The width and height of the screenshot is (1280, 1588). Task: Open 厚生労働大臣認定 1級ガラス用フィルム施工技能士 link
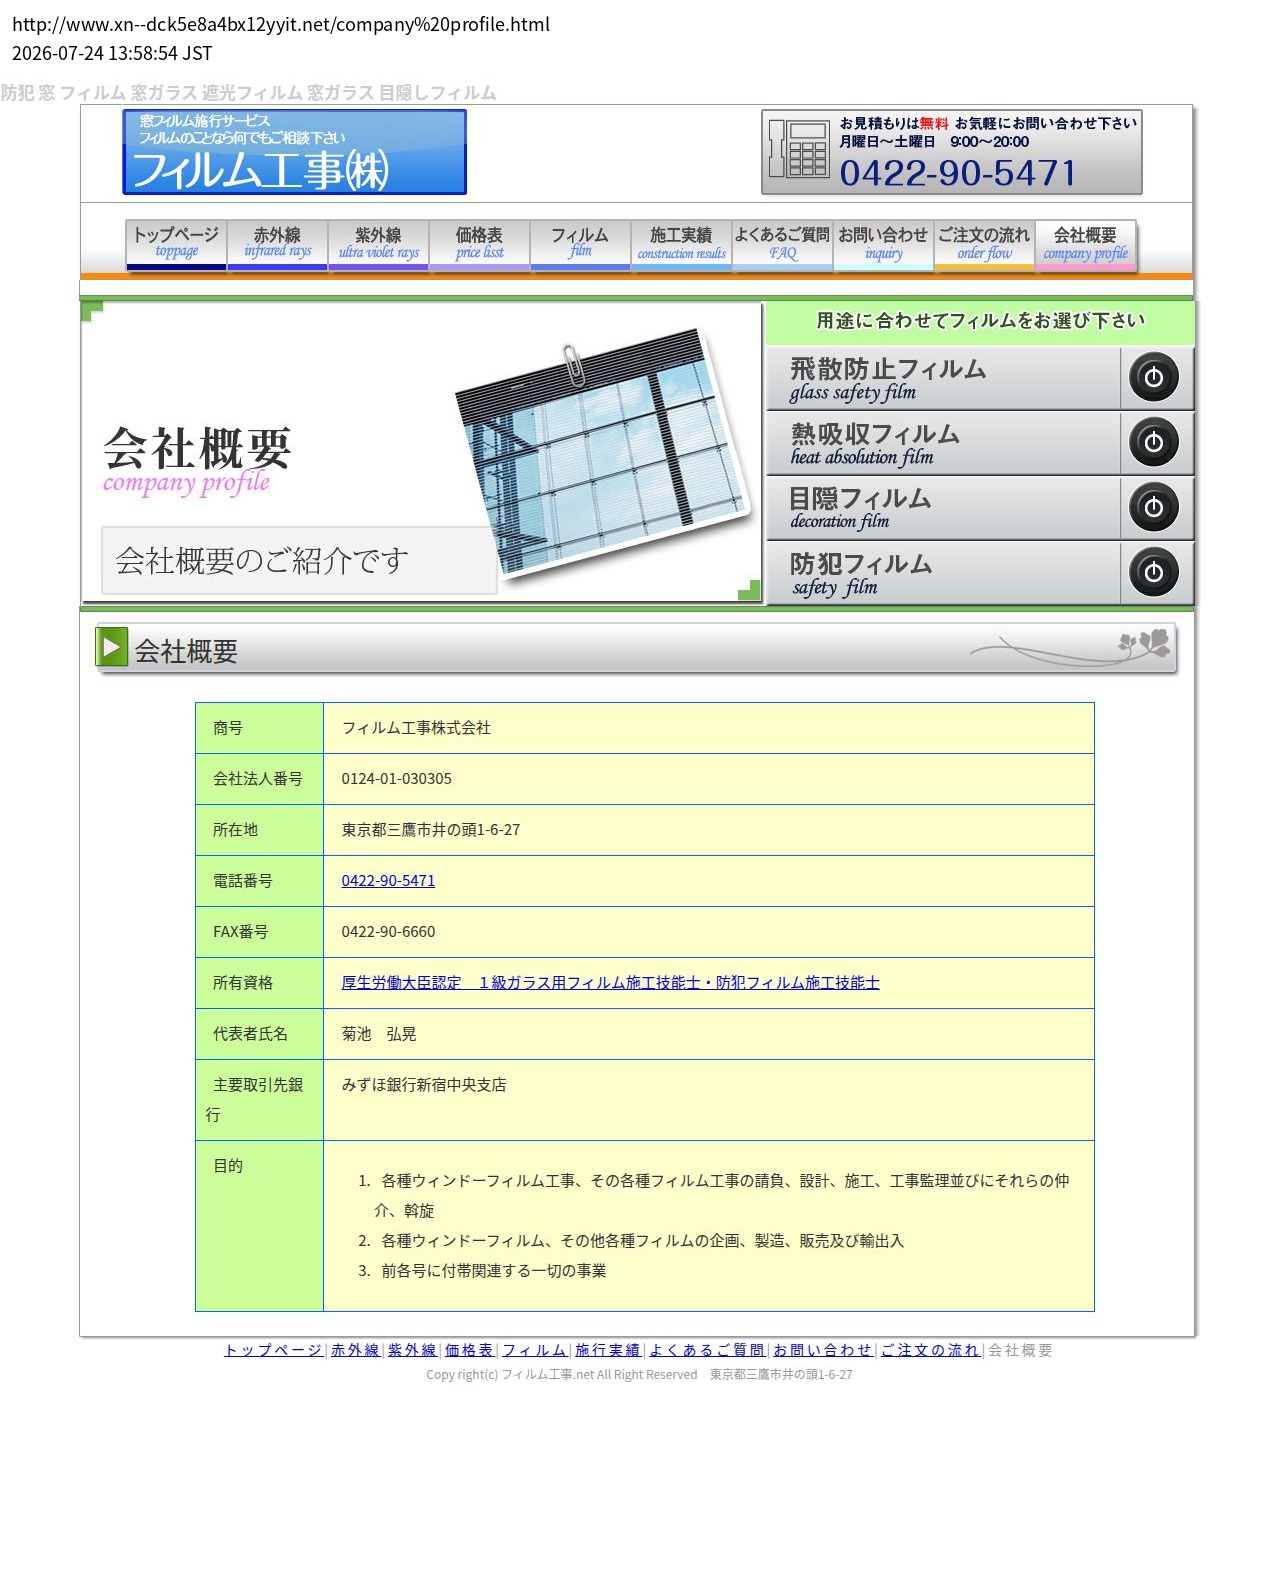[x=610, y=983]
